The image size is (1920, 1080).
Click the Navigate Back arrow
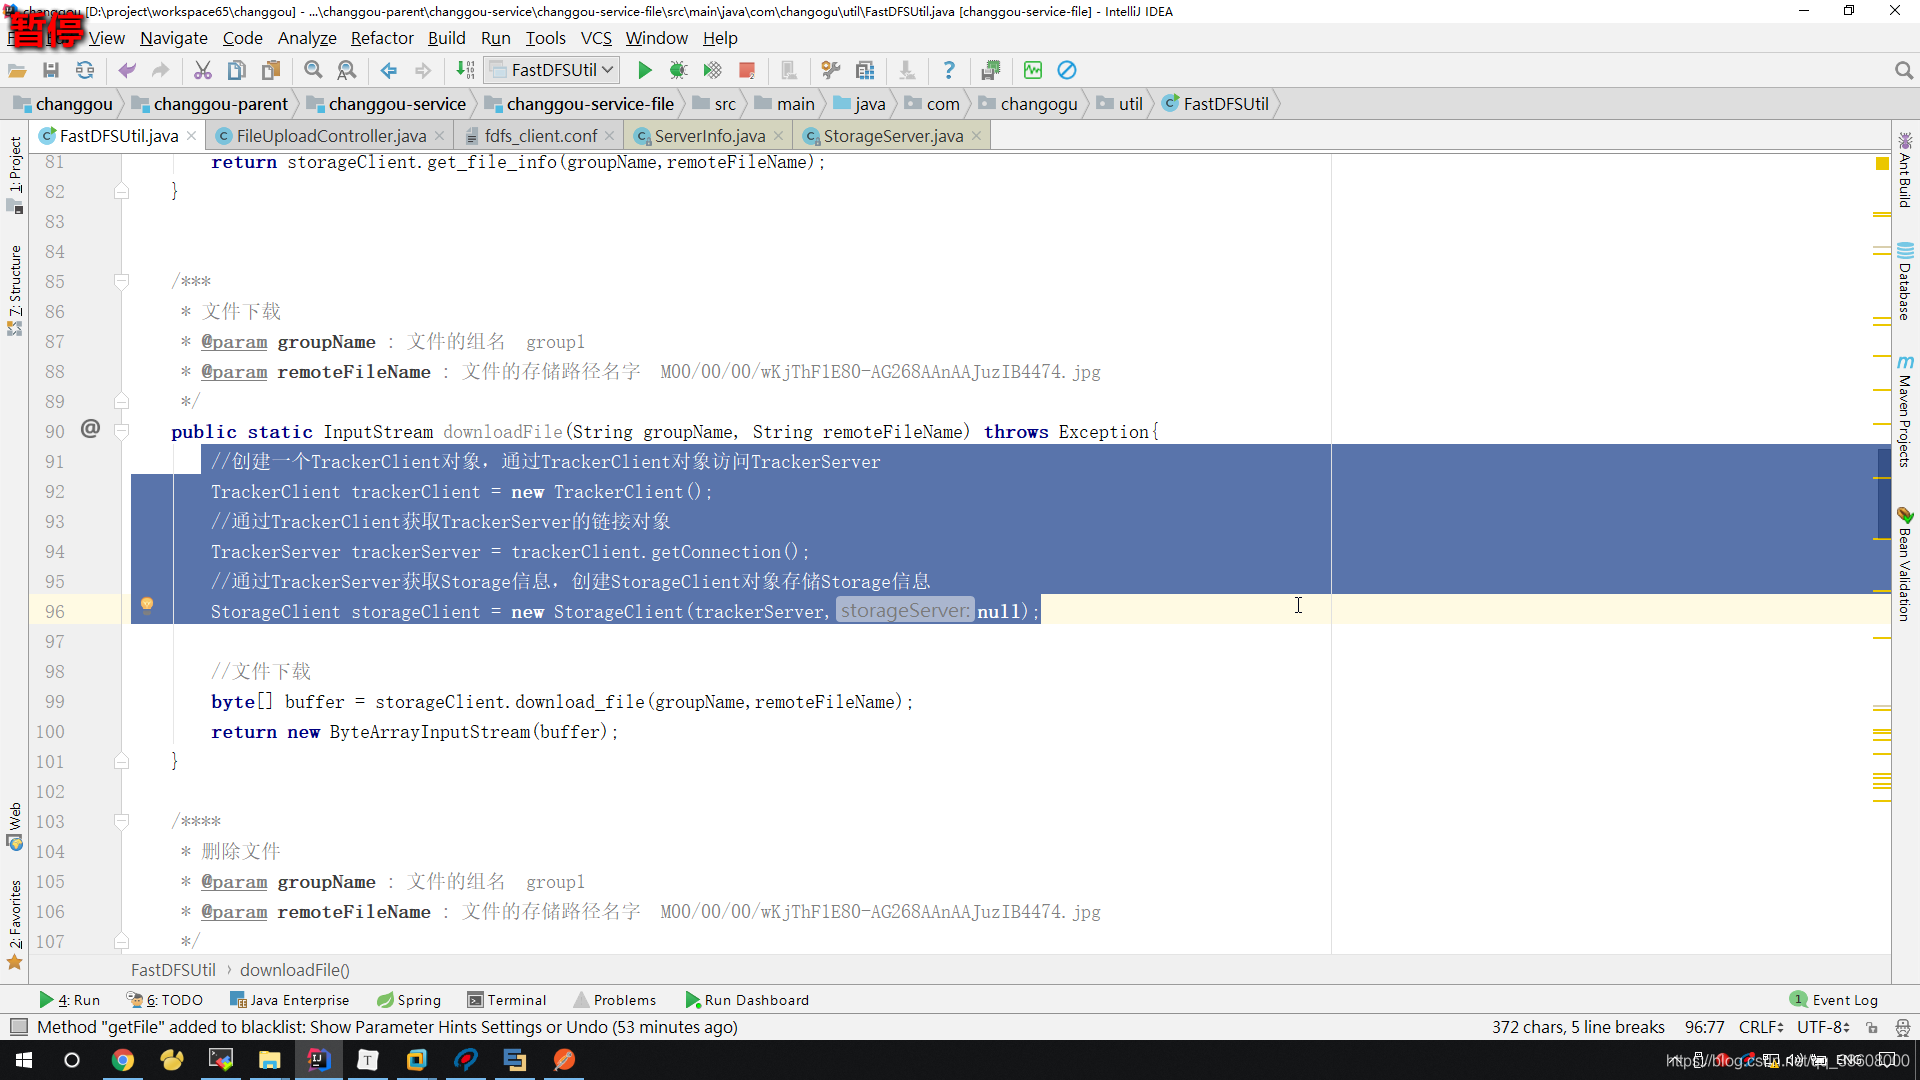coord(389,70)
